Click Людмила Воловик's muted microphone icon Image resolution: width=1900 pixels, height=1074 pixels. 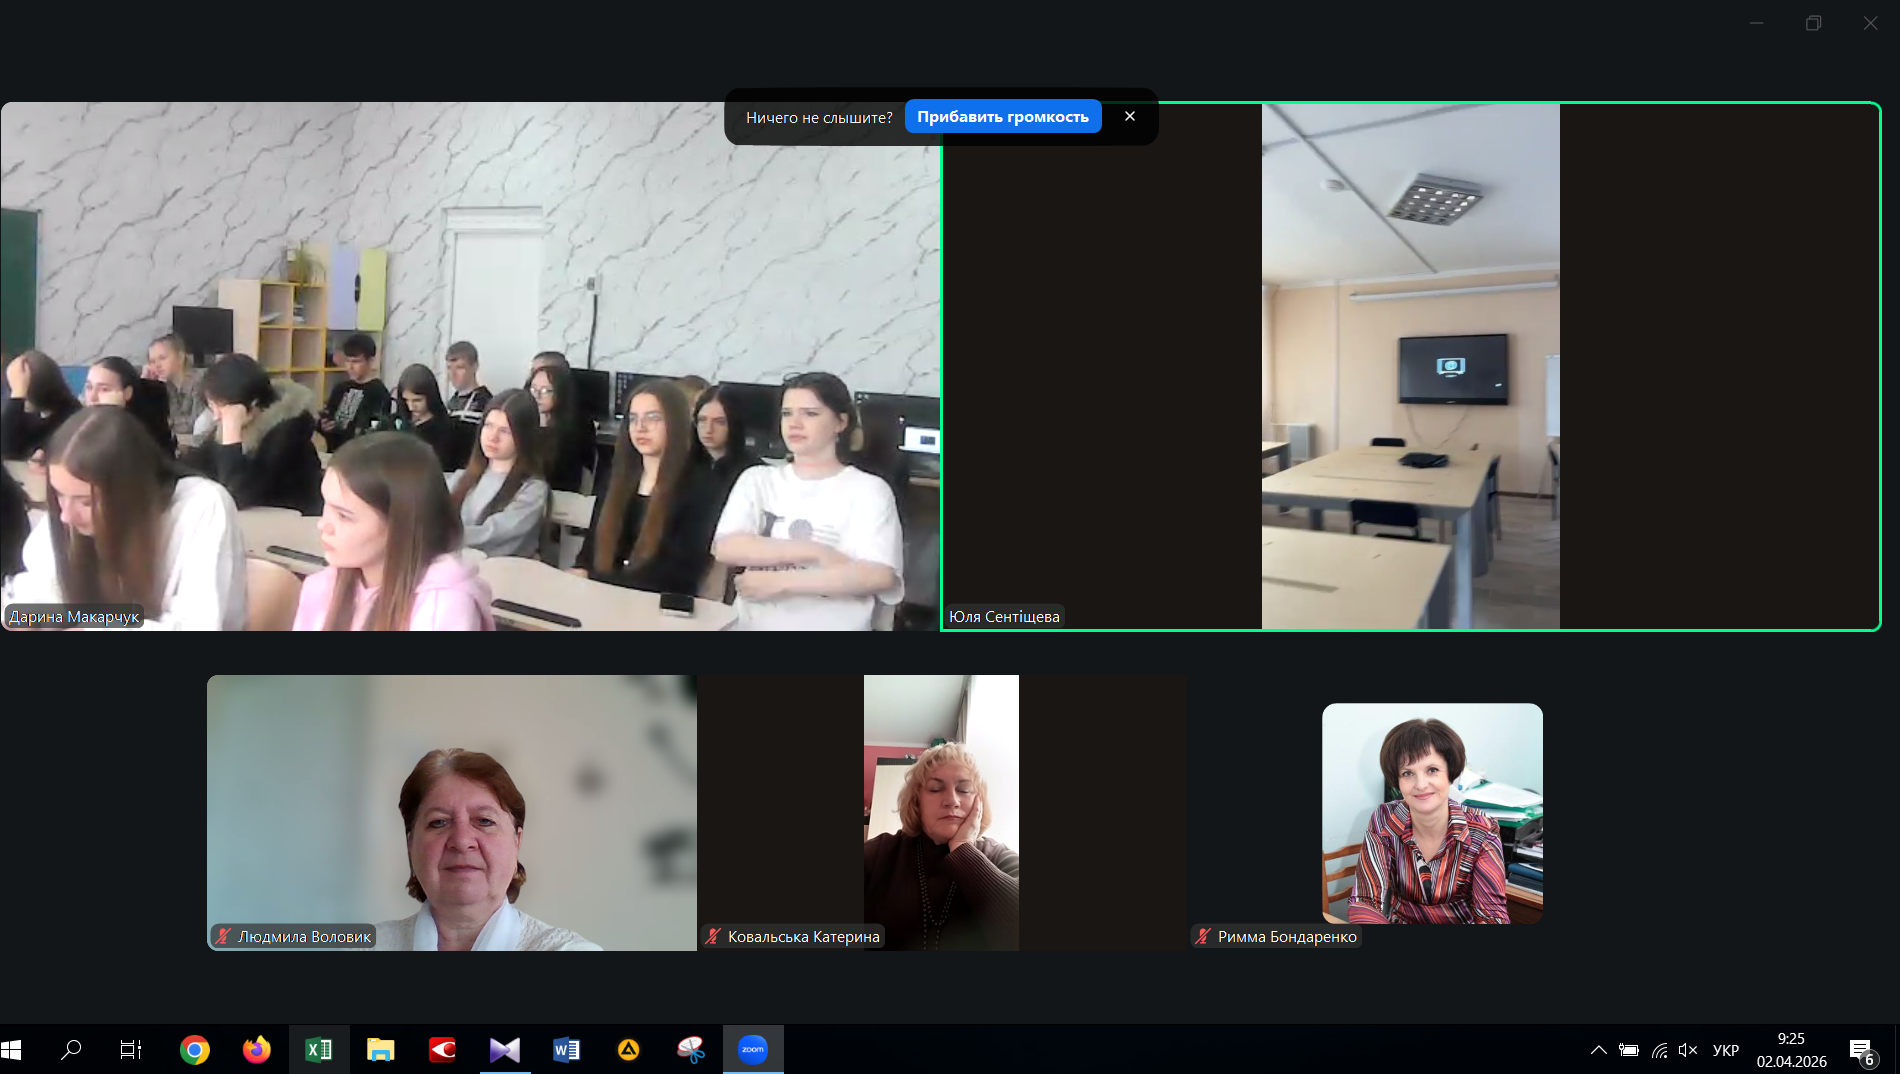223,937
